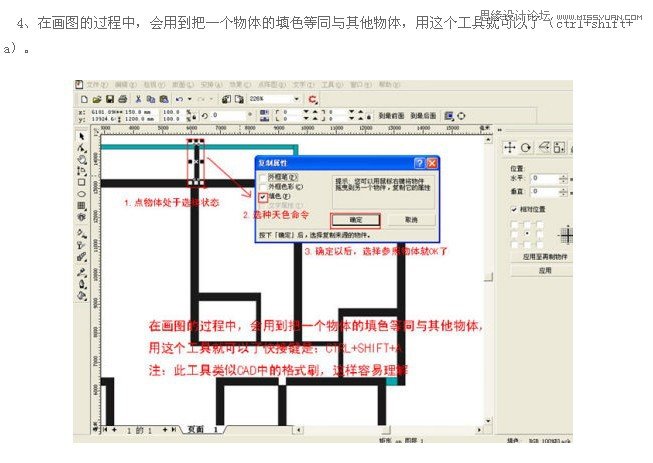653x463 pixels.
Task: Click the vertical scrollbar down arrow
Action: coord(489,421)
